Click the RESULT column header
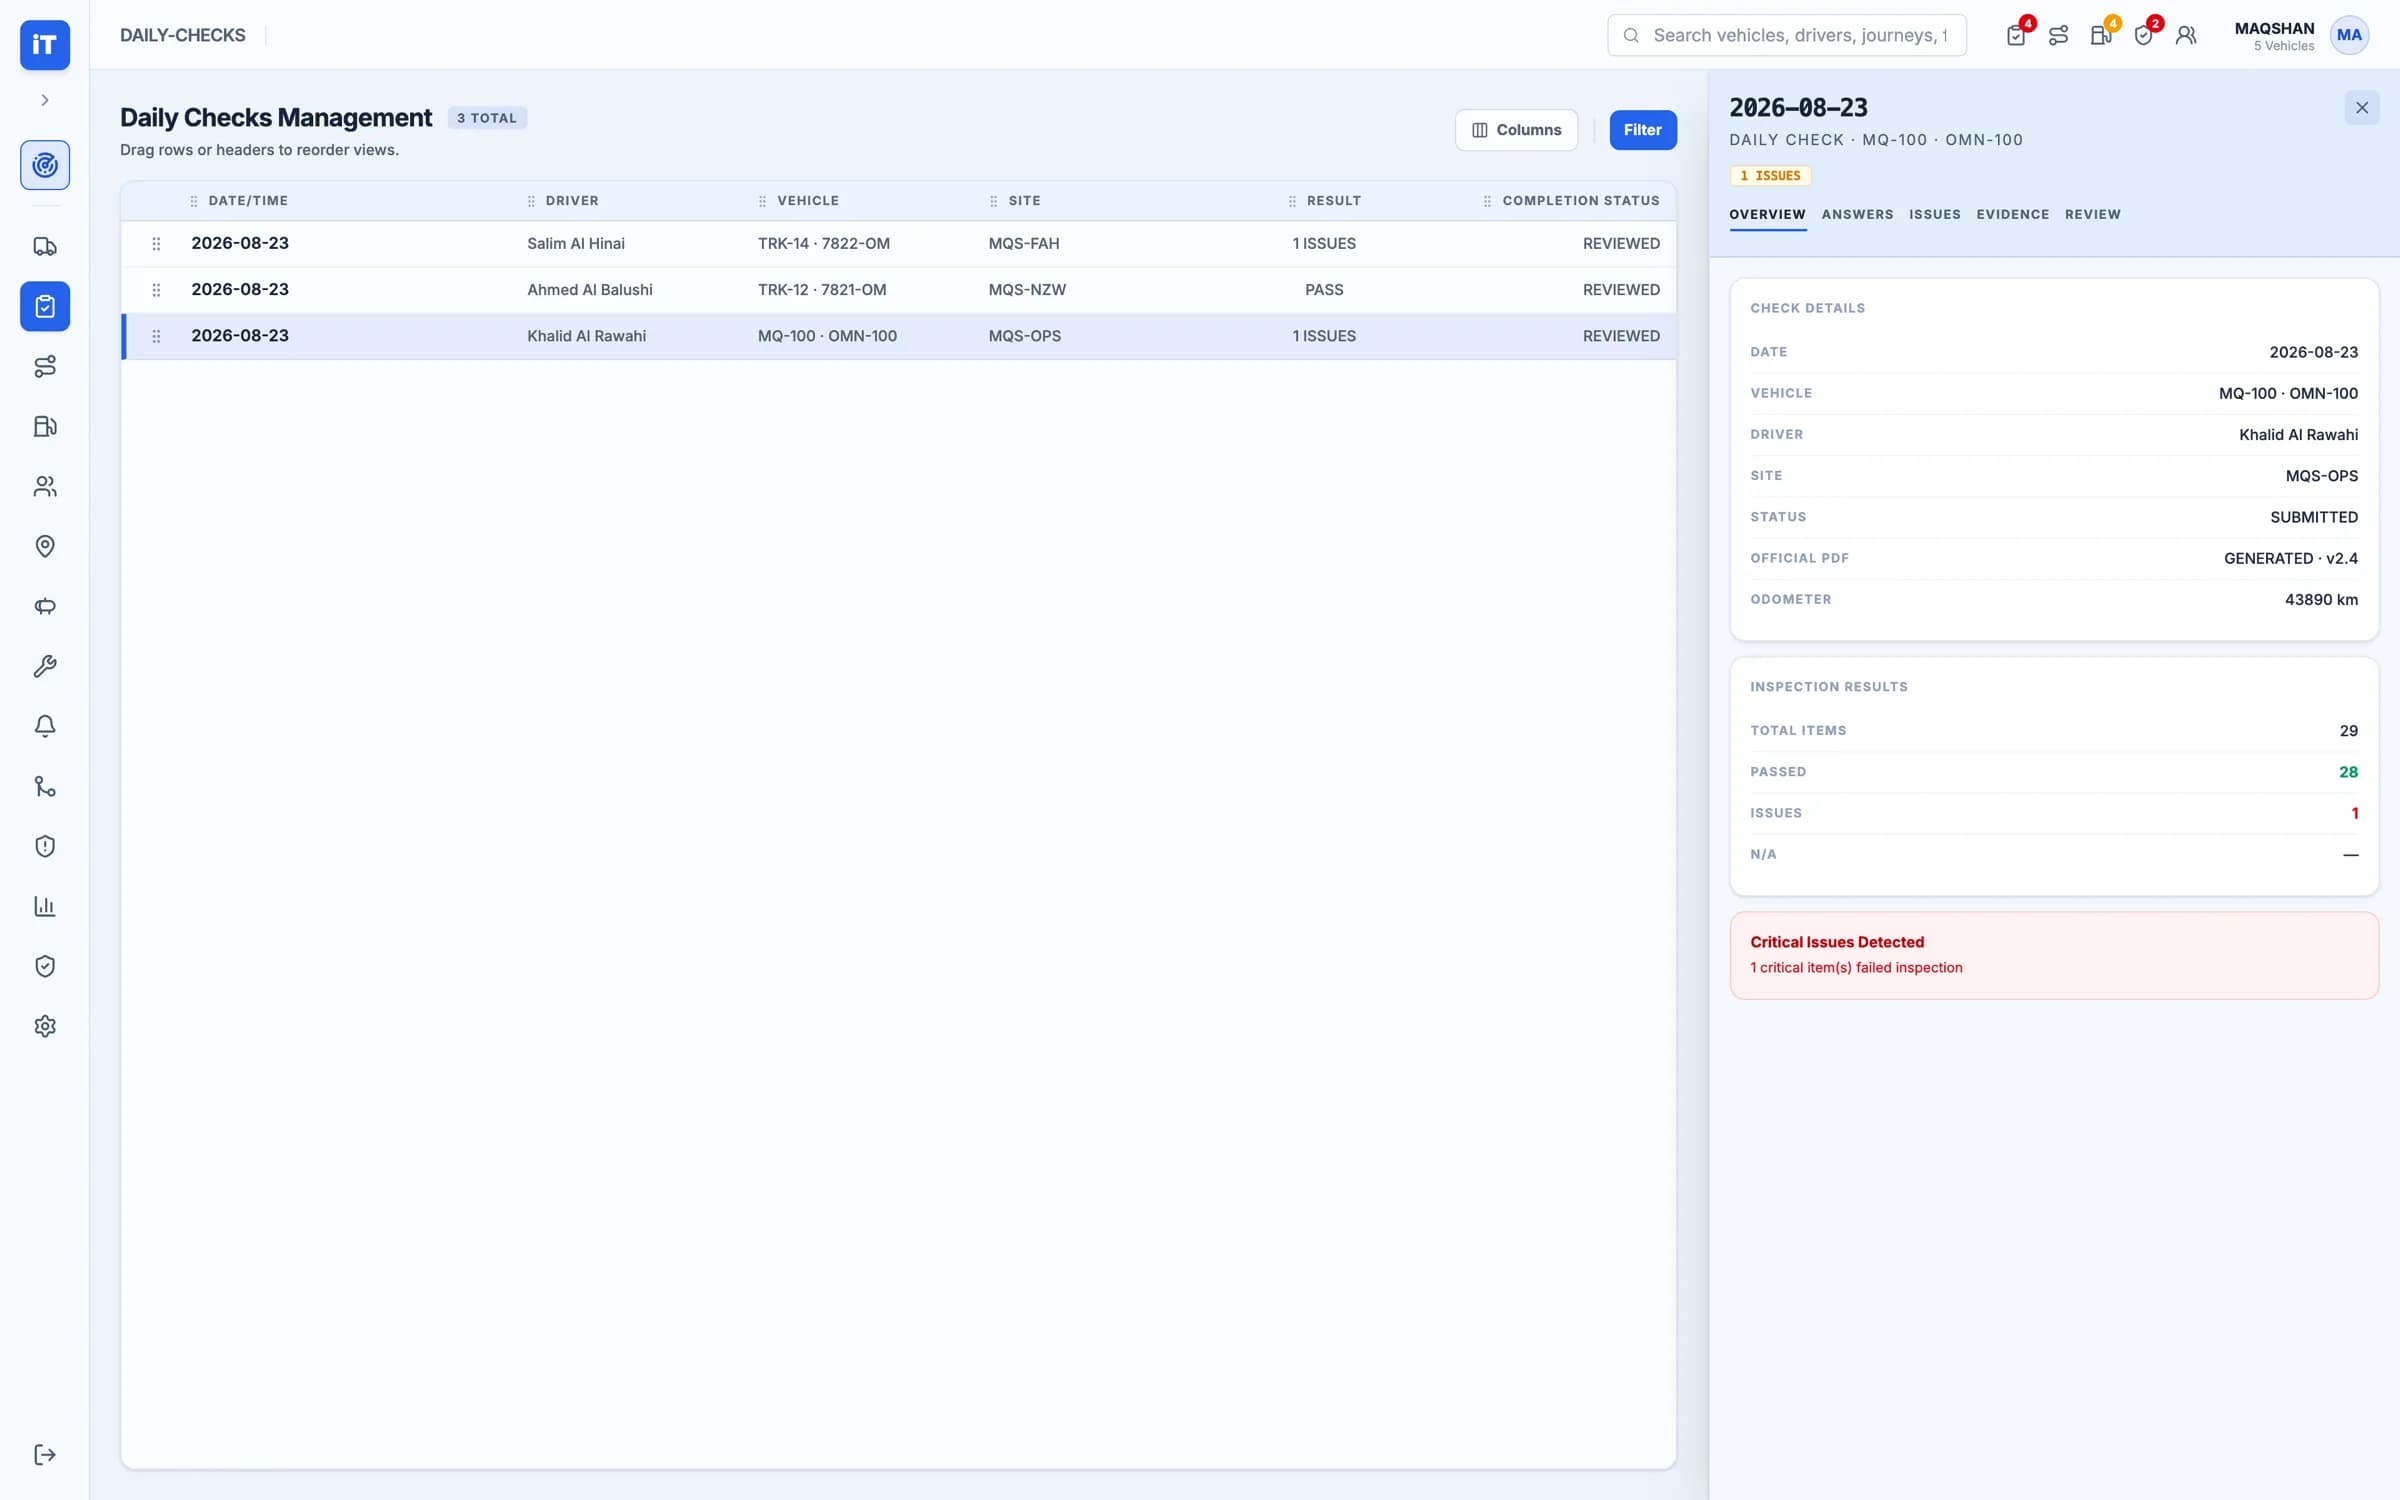The image size is (2400, 1500). pos(1333,201)
